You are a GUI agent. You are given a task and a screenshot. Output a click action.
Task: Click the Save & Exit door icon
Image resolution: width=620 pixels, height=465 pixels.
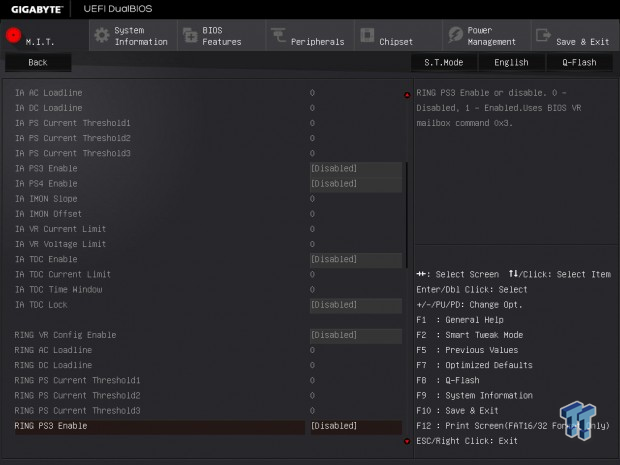[x=543, y=35]
